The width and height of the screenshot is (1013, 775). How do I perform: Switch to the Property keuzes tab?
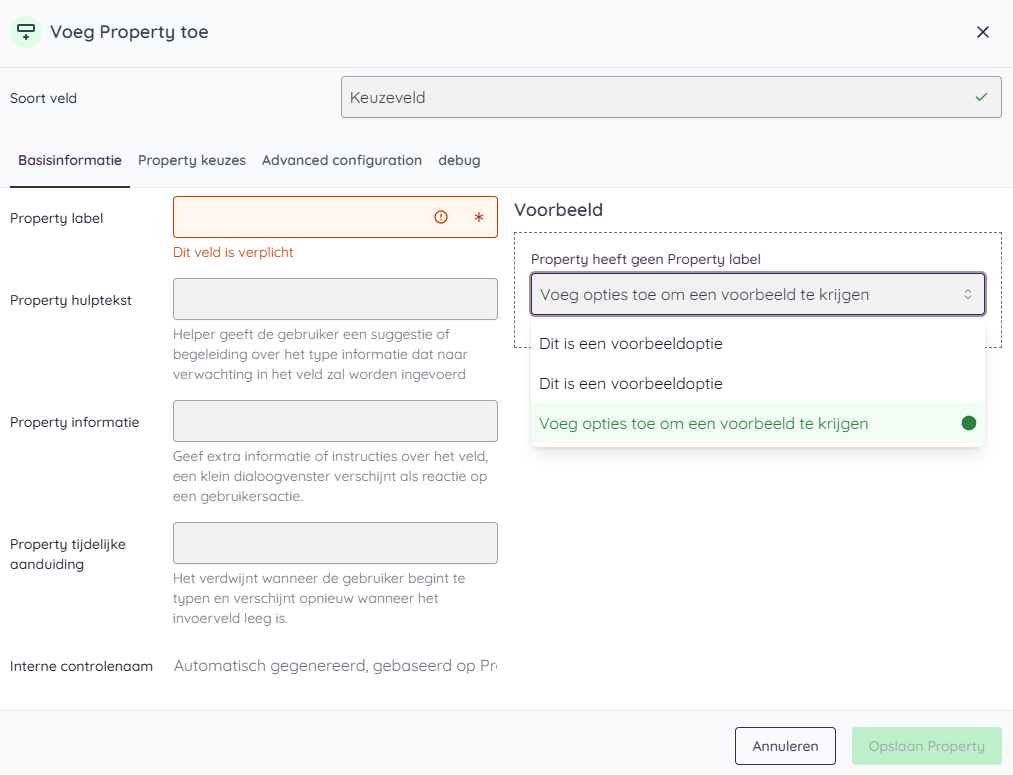[x=192, y=160]
